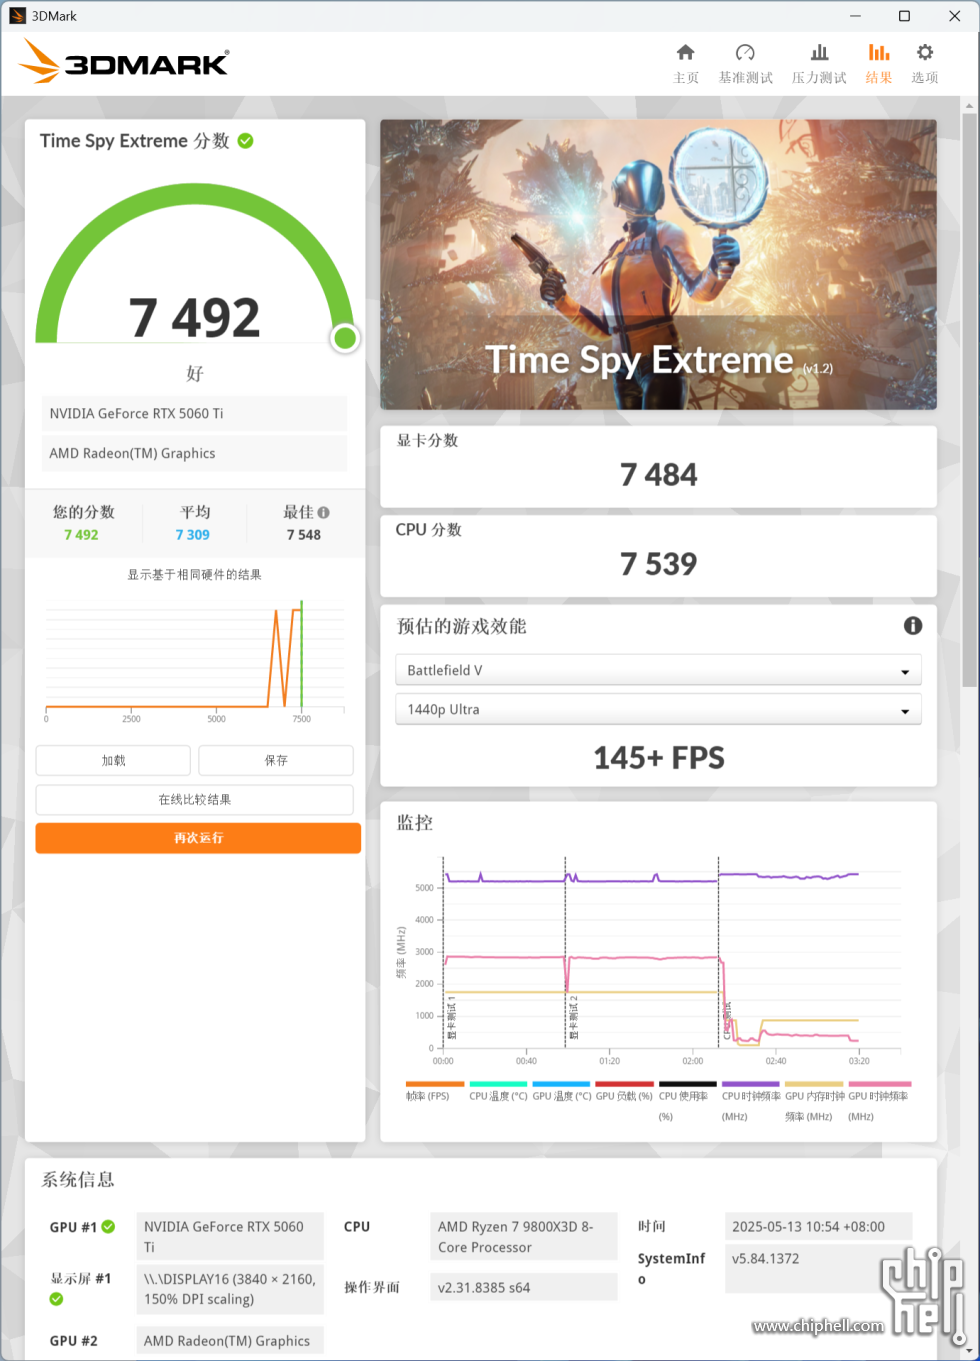Click the 145+ FPS estimate text
This screenshot has height=1361, width=980.
coord(658,758)
